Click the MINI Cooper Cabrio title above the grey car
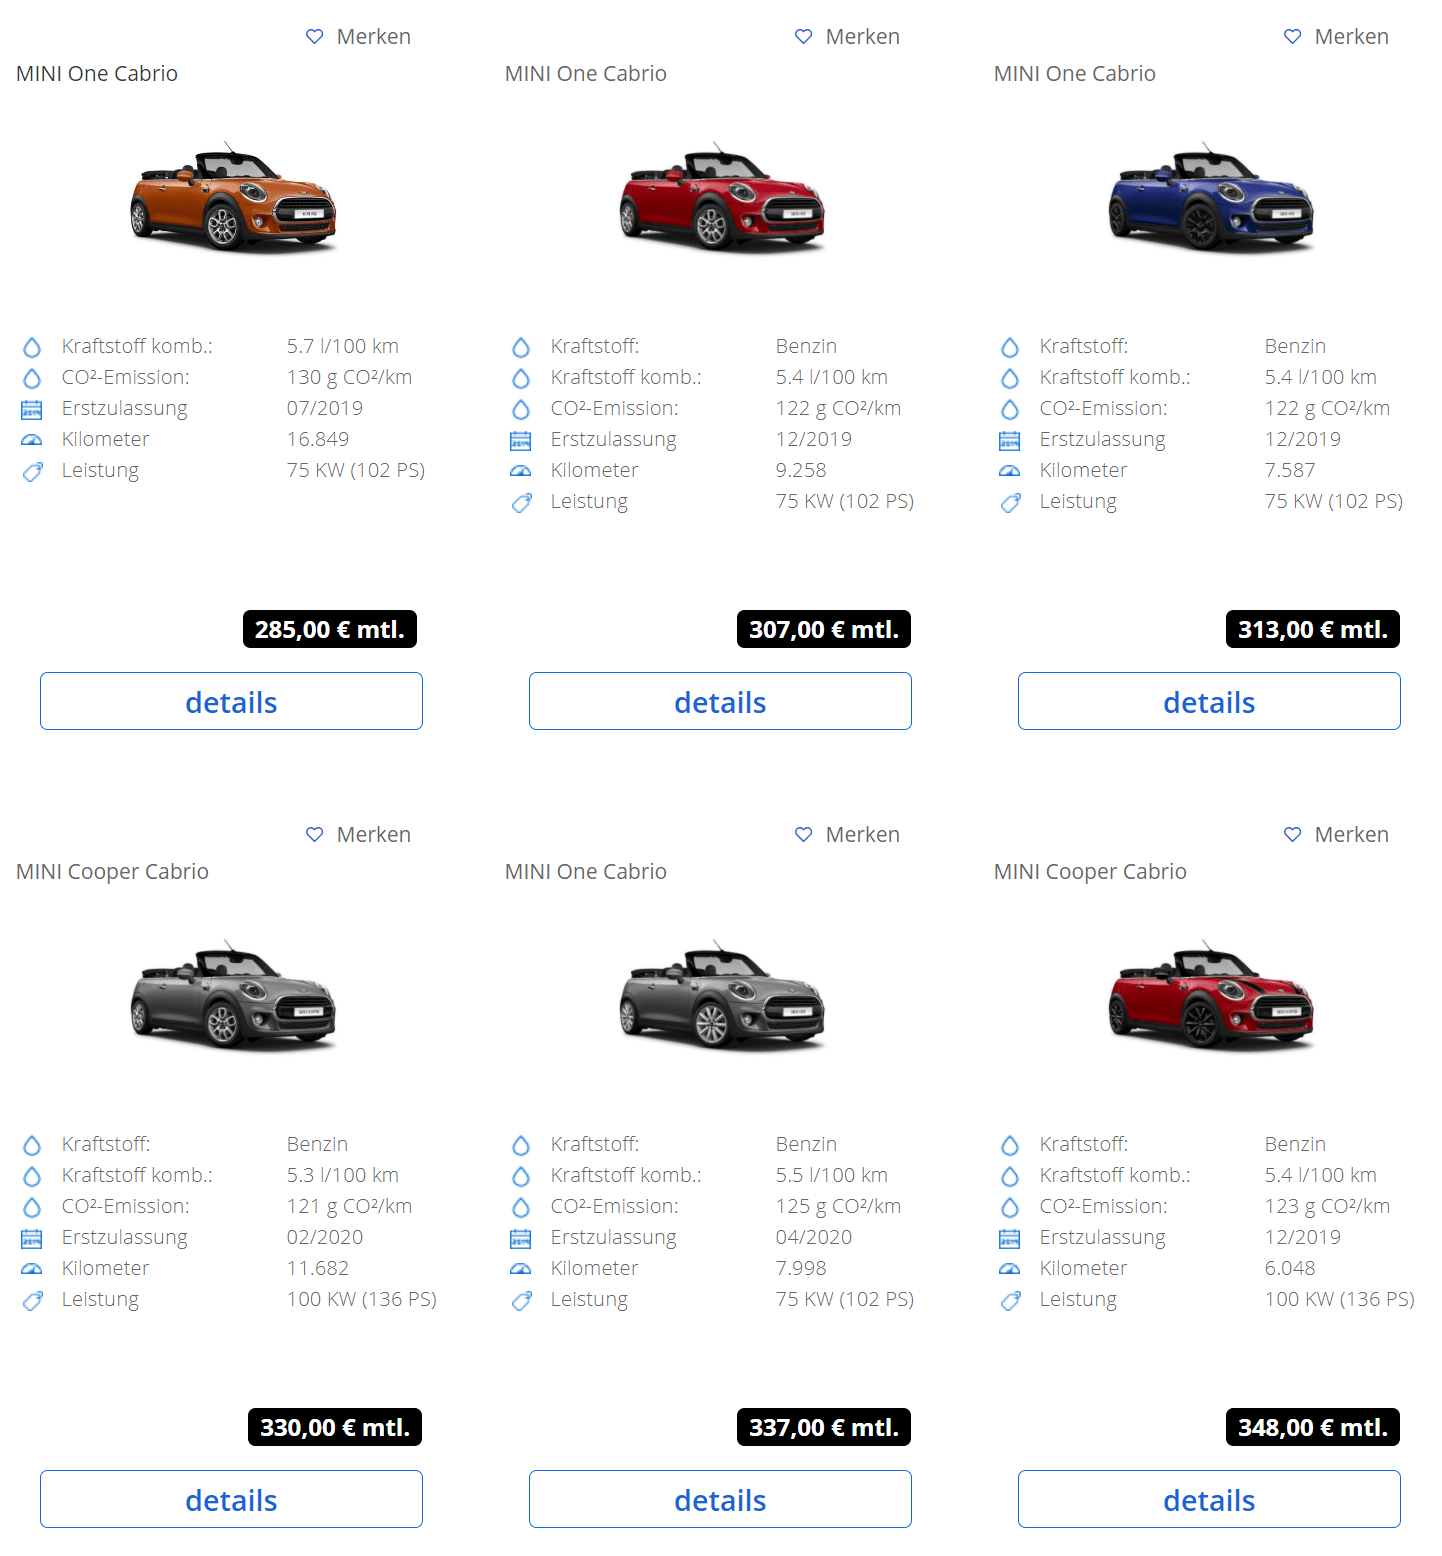This screenshot has width=1442, height=1556. 112,871
